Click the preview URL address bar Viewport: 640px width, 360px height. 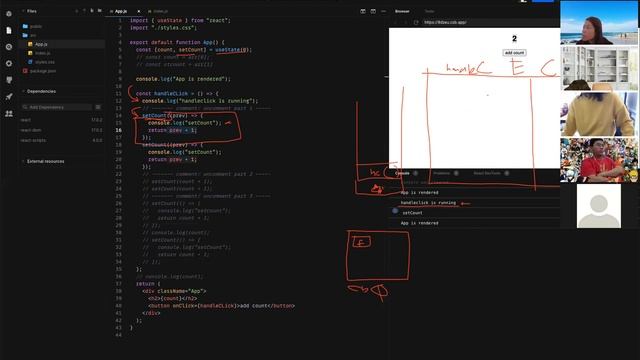click(490, 22)
